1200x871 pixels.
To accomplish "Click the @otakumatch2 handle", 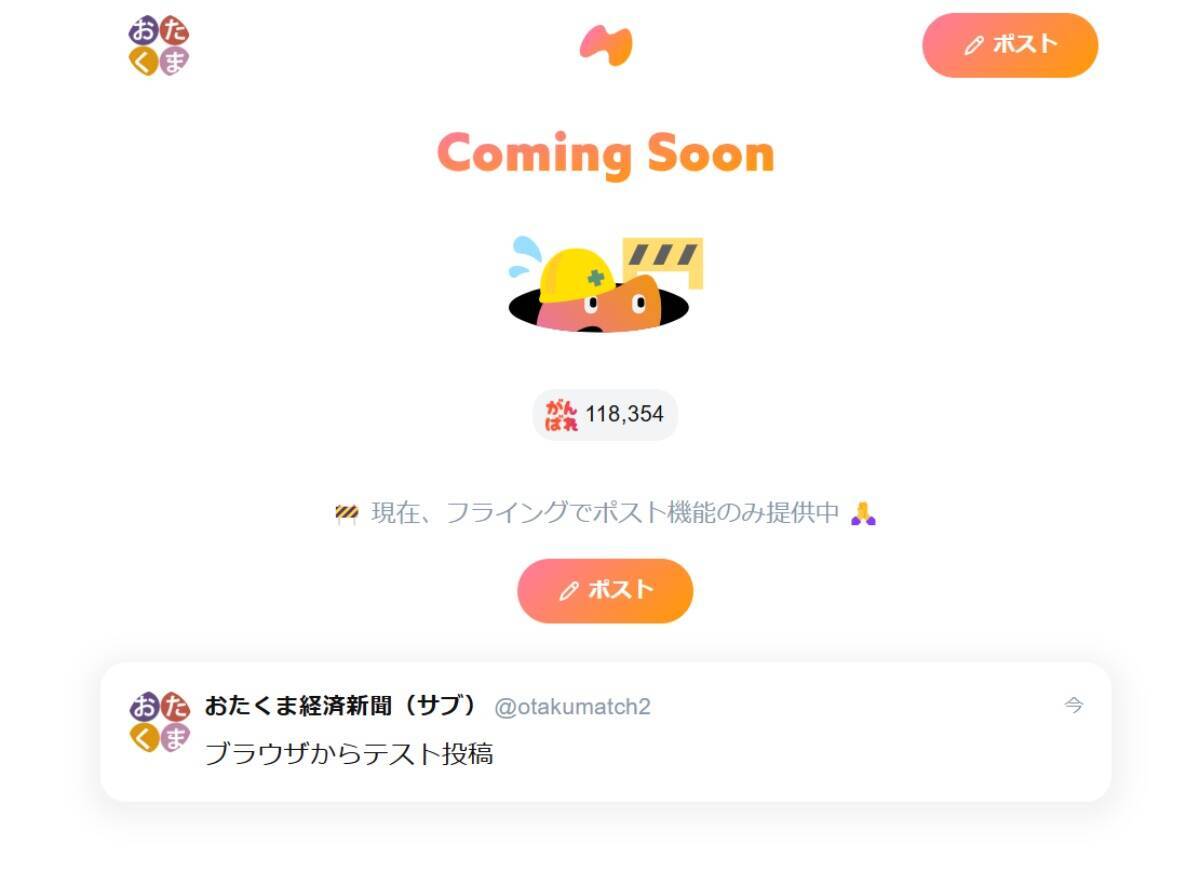I will coord(573,707).
